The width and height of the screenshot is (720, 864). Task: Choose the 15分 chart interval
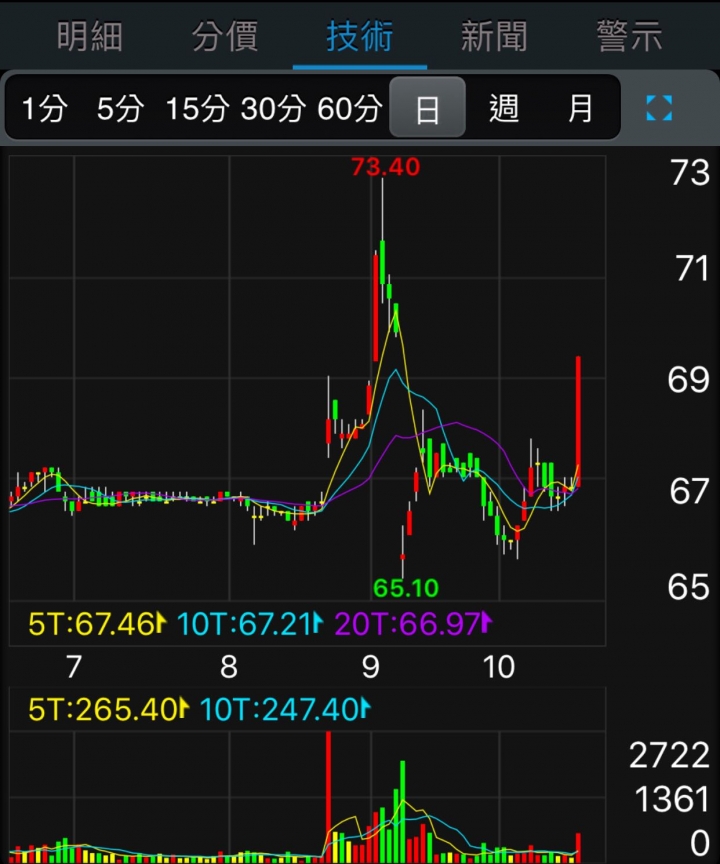pos(198,108)
